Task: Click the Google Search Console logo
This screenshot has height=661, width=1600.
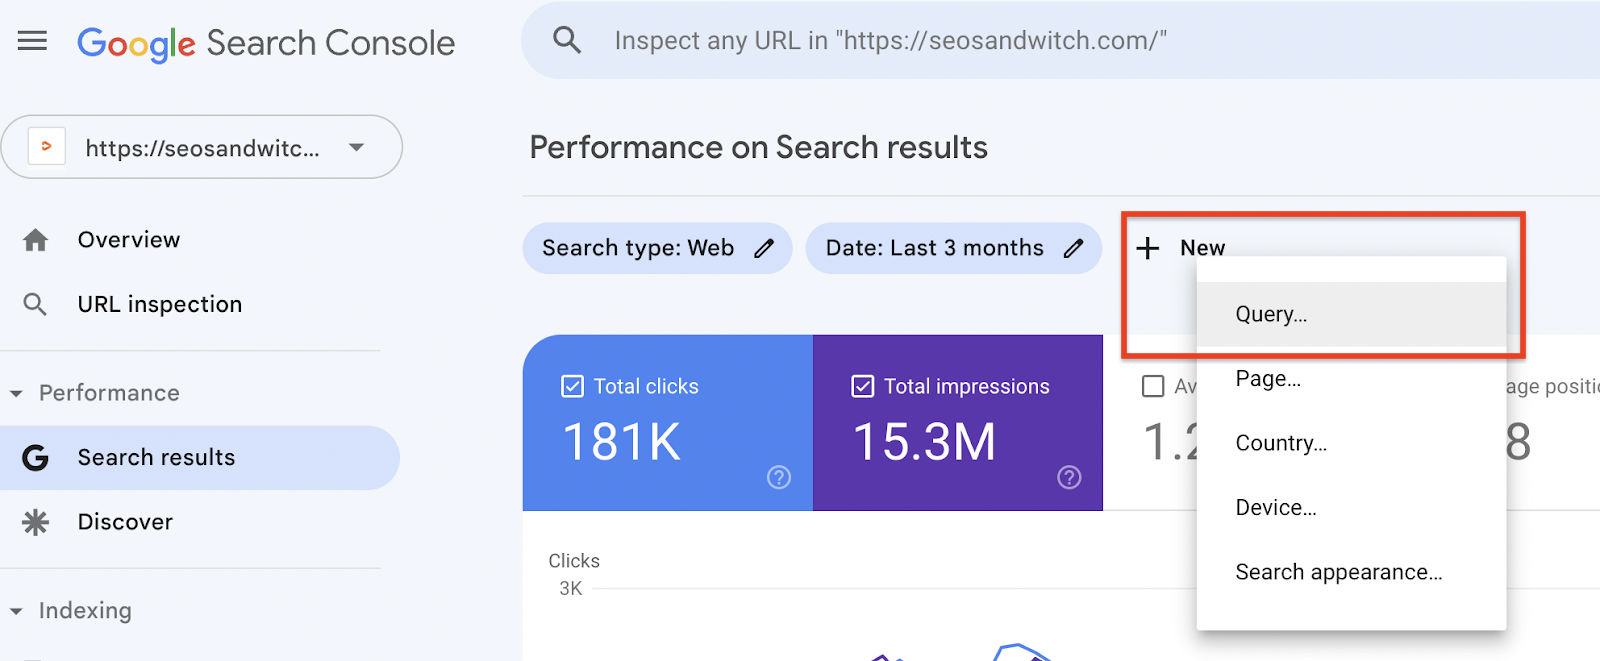Action: (266, 43)
